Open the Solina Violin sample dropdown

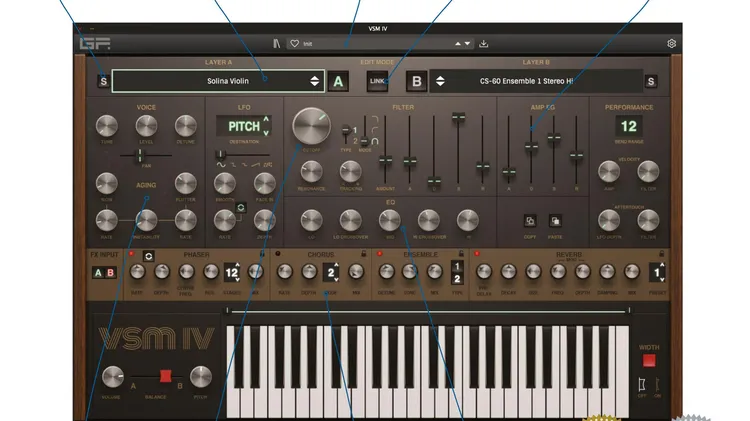coord(218,81)
